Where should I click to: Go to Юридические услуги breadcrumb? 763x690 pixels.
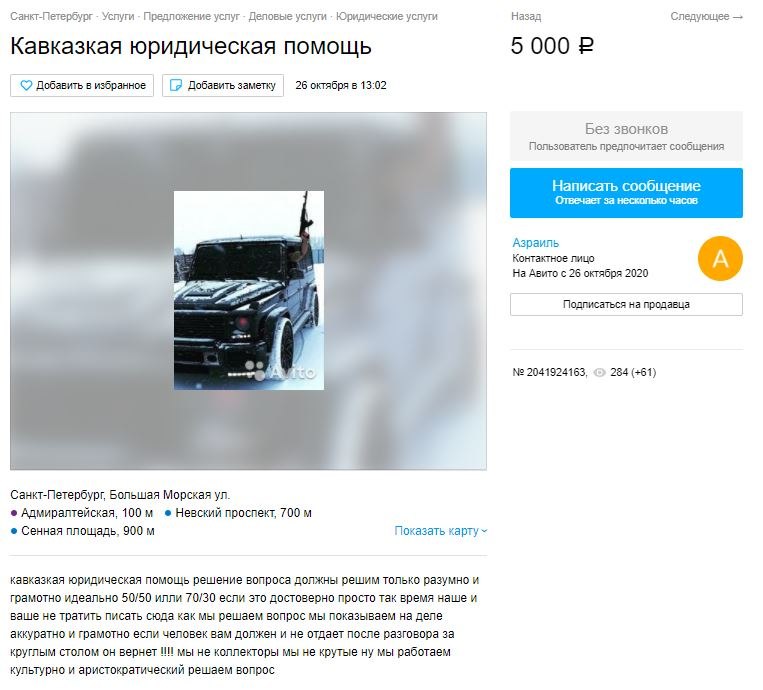click(x=386, y=17)
